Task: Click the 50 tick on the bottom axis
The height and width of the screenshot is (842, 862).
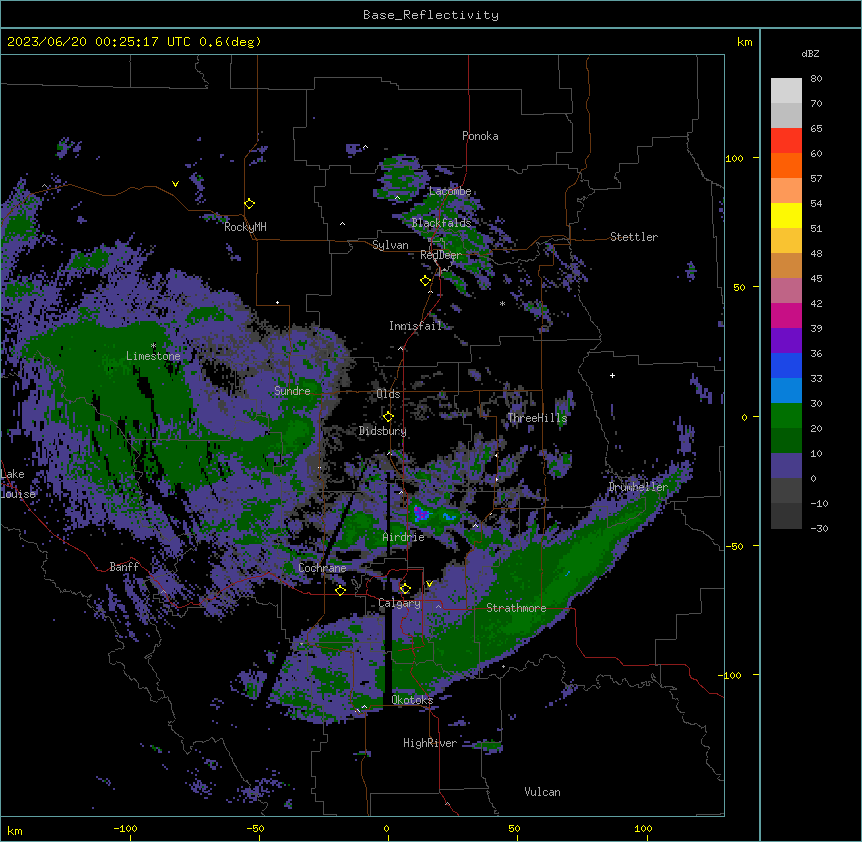Action: tap(514, 828)
